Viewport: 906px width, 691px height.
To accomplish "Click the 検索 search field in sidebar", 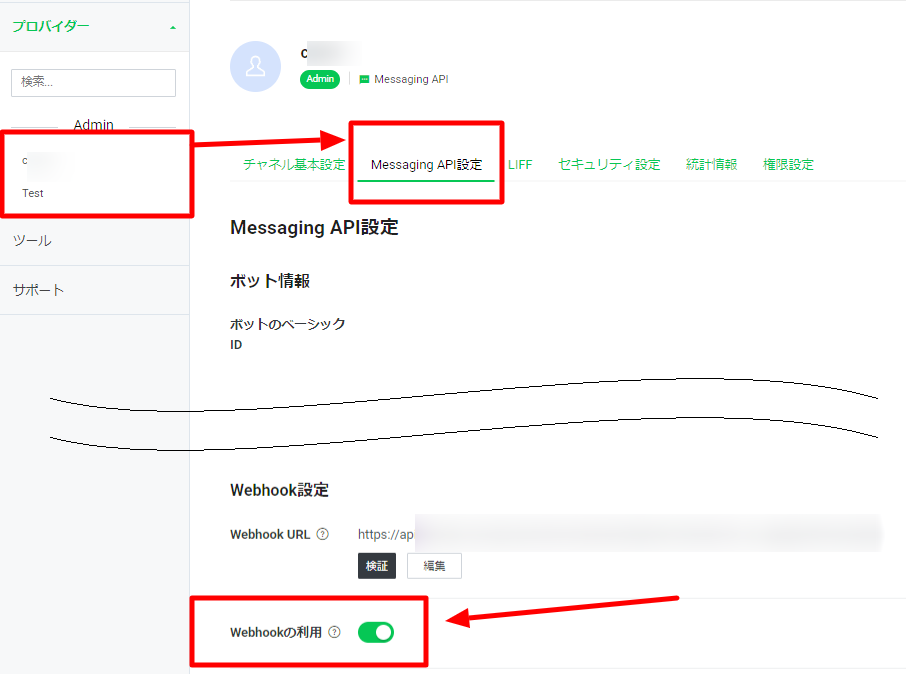I will click(93, 82).
